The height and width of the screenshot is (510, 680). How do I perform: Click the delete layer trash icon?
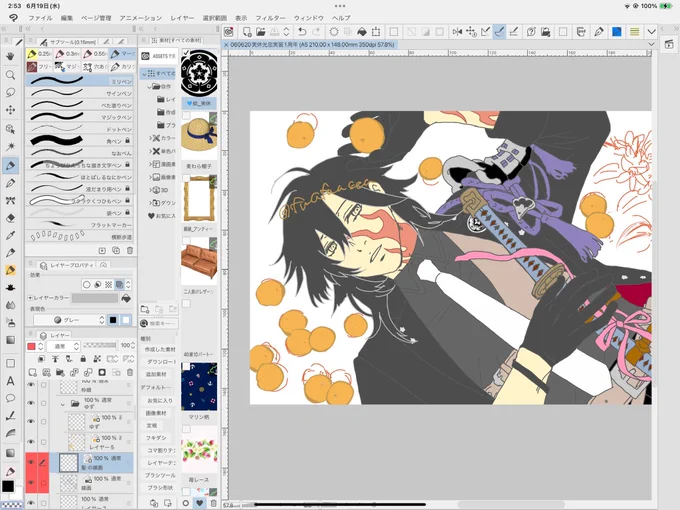(130, 373)
